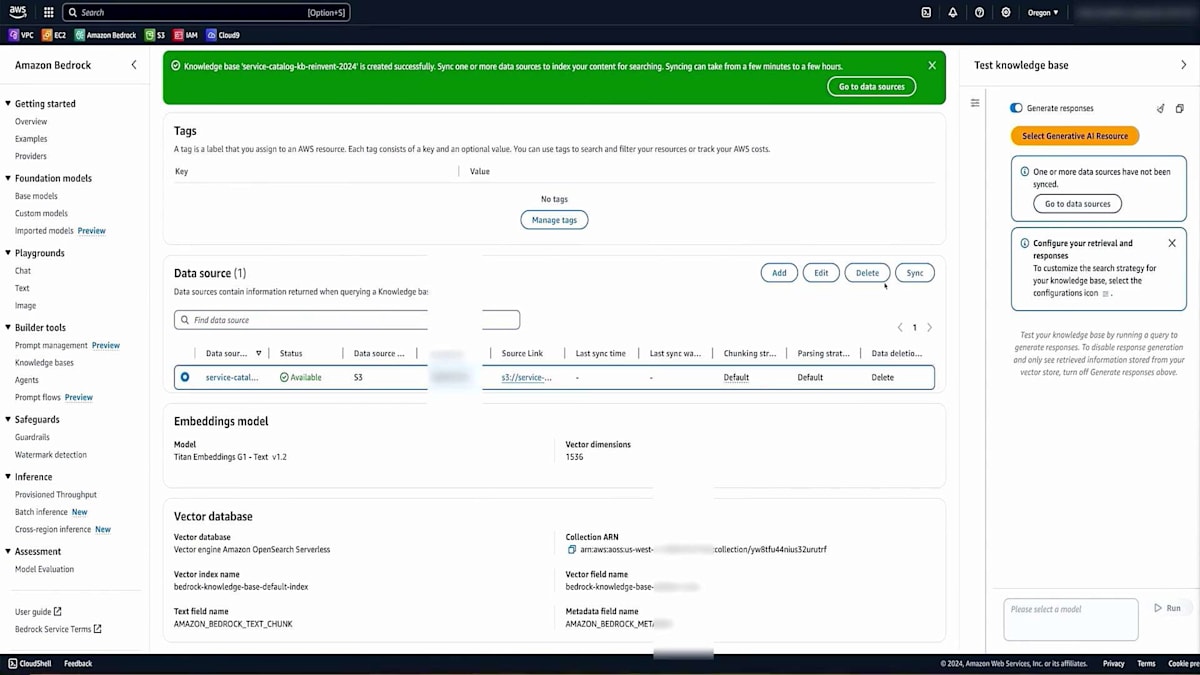This screenshot has width=1200, height=675.
Task: Open Guardrails in sidebar
Action: (32, 437)
